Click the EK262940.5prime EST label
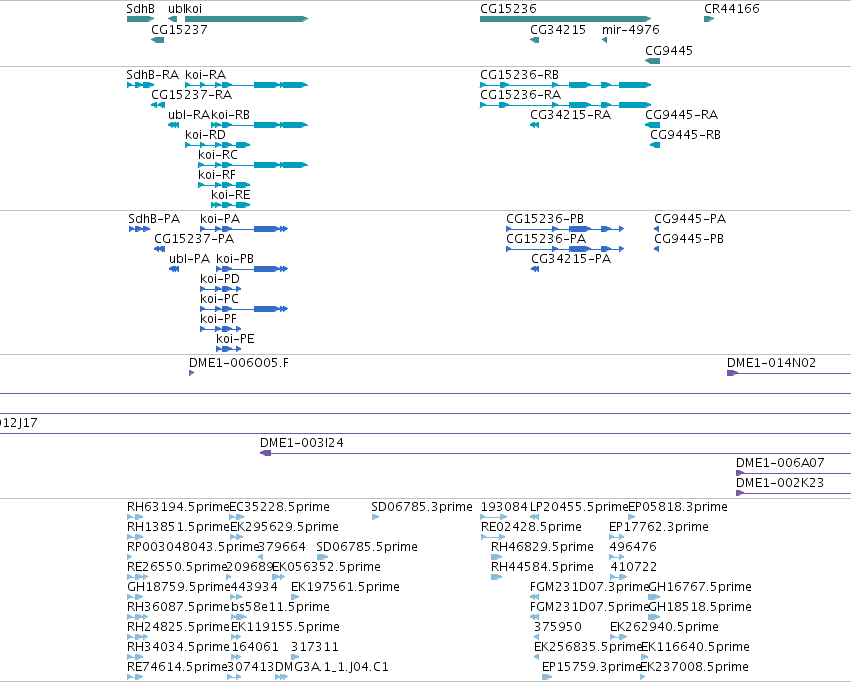The width and height of the screenshot is (851, 682). (664, 628)
